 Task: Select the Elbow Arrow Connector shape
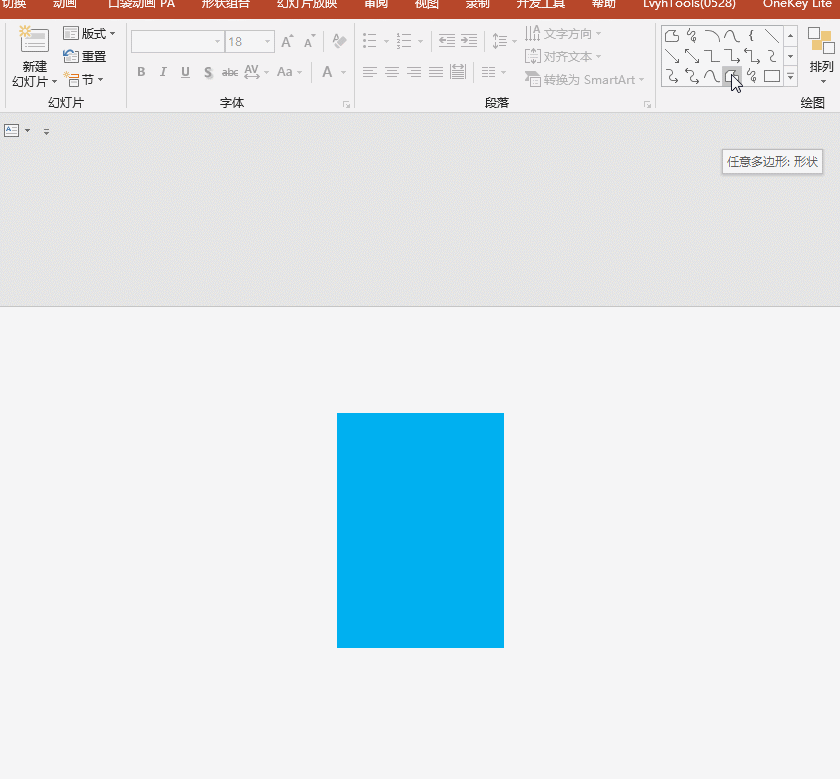(x=732, y=56)
